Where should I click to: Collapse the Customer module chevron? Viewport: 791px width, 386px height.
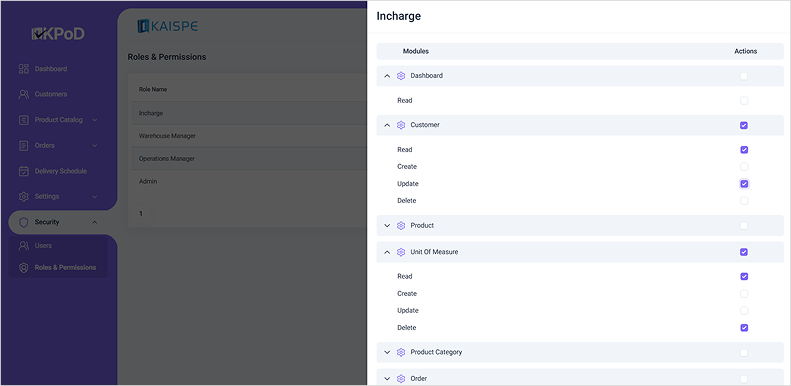click(387, 125)
